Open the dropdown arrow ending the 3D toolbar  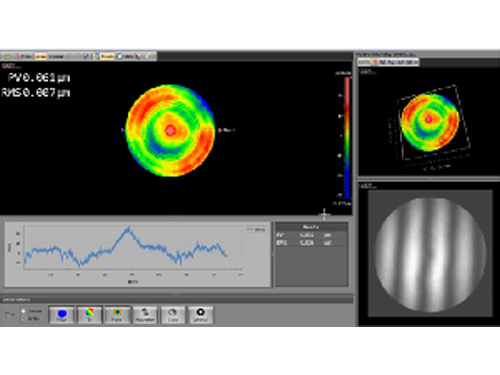click(x=416, y=62)
